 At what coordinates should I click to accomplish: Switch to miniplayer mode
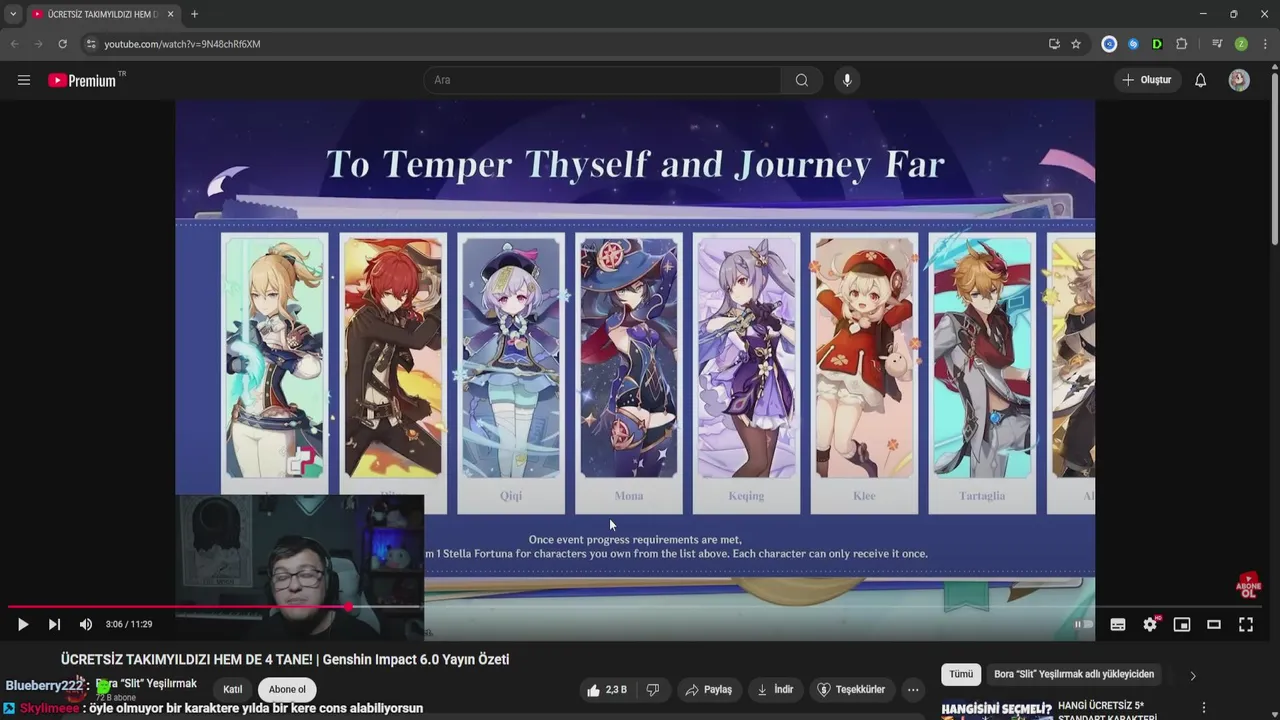1182,624
